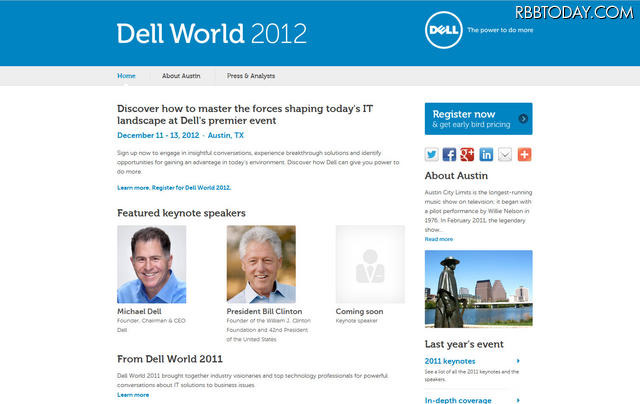Screen dimensions: 640x404
Task: Click About Austin sidebar heading
Action: tap(456, 175)
